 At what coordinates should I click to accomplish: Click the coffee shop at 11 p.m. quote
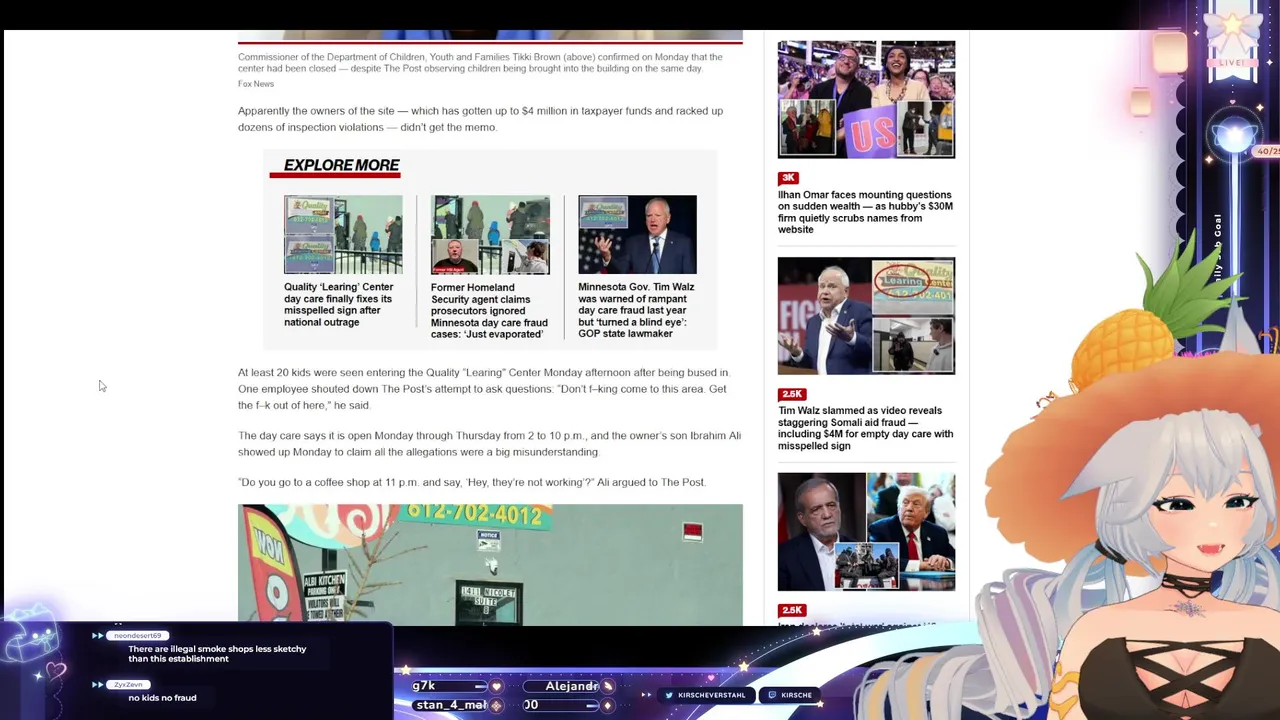[472, 482]
